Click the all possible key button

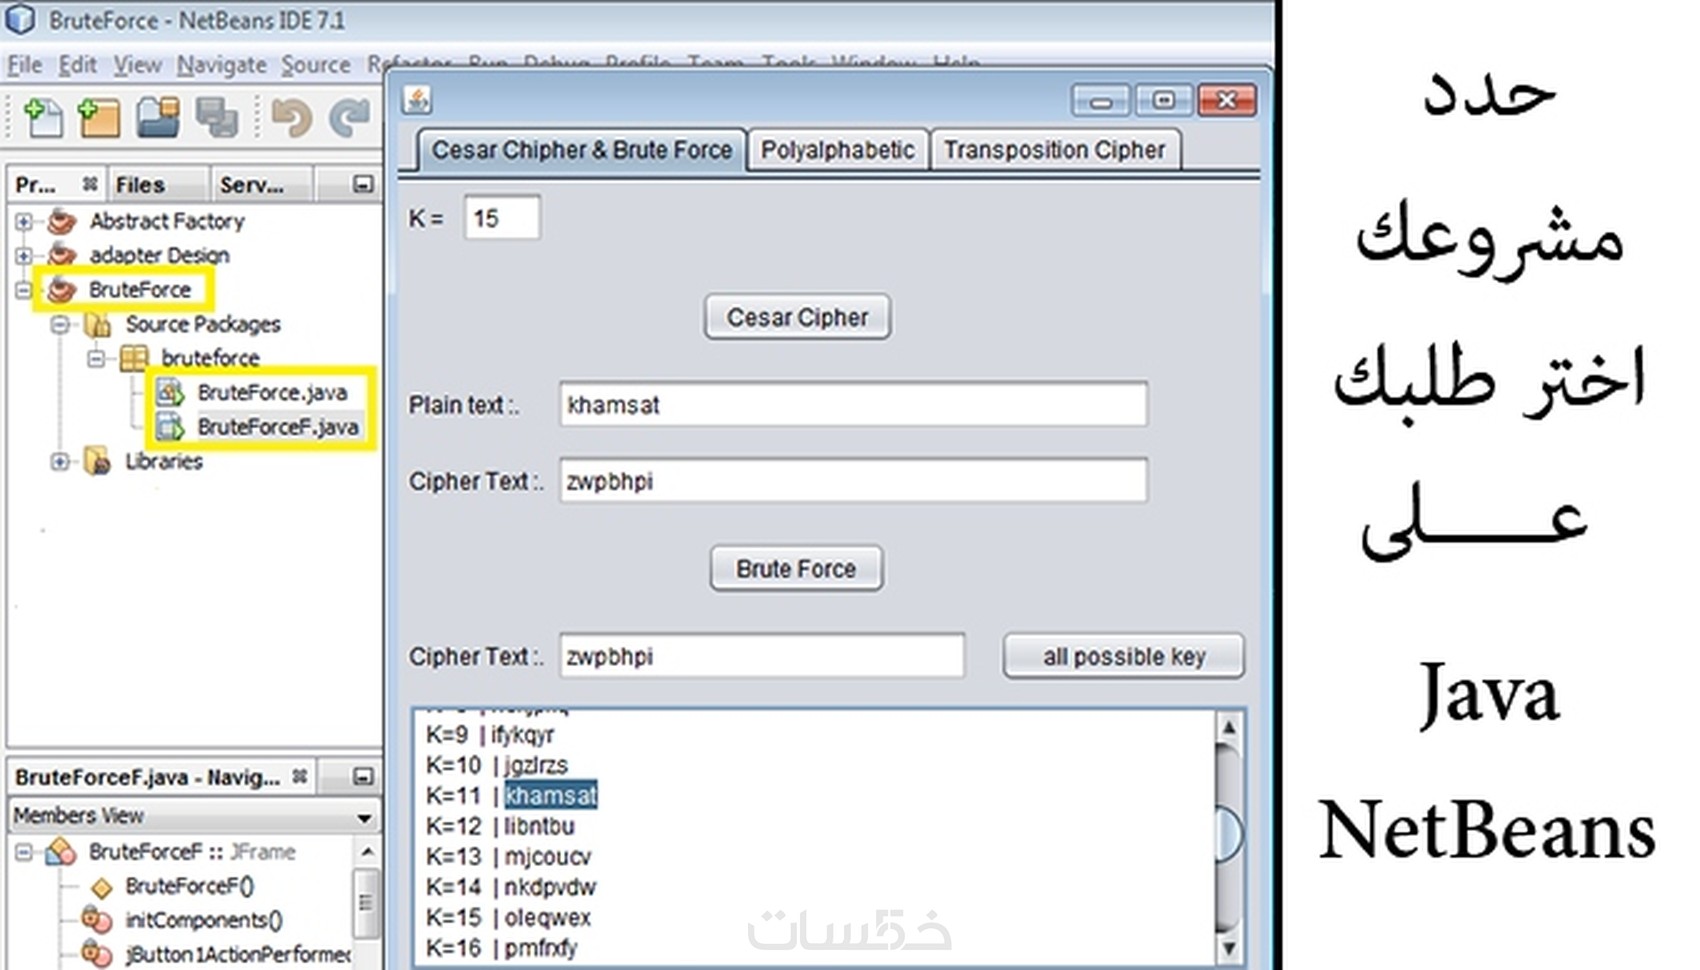point(1124,656)
